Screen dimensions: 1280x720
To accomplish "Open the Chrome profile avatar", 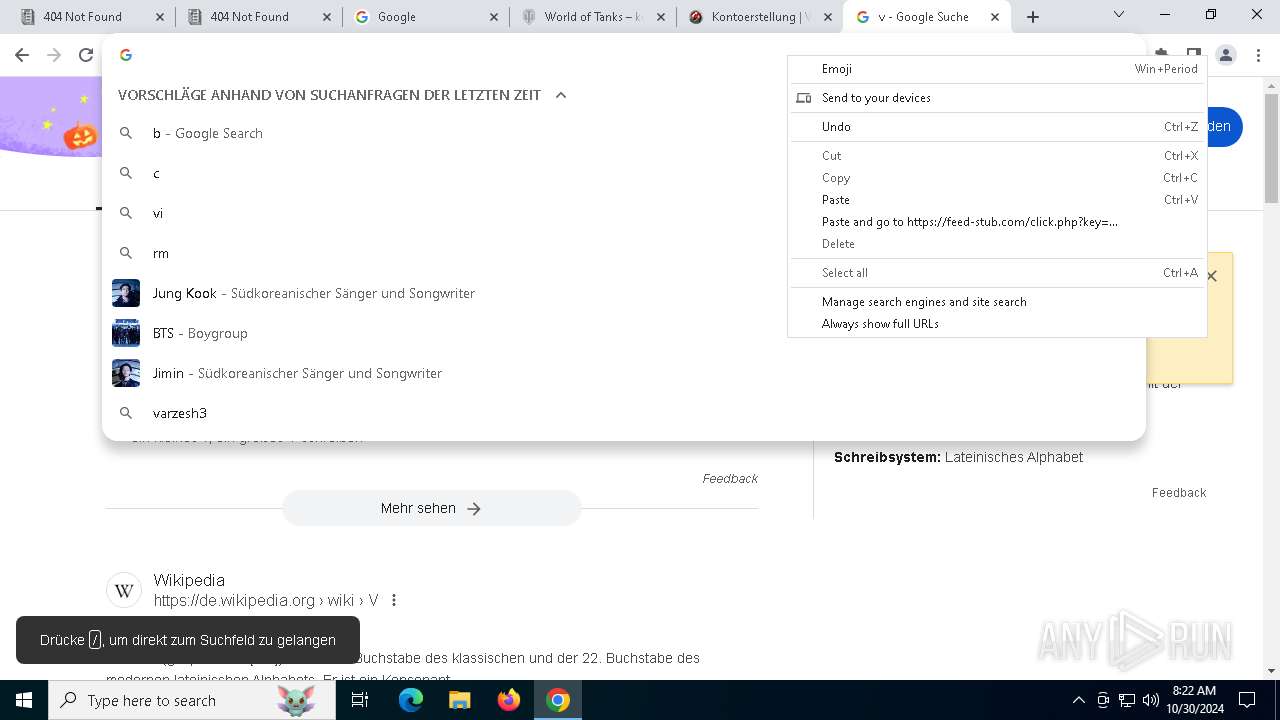I will coord(1226,55).
